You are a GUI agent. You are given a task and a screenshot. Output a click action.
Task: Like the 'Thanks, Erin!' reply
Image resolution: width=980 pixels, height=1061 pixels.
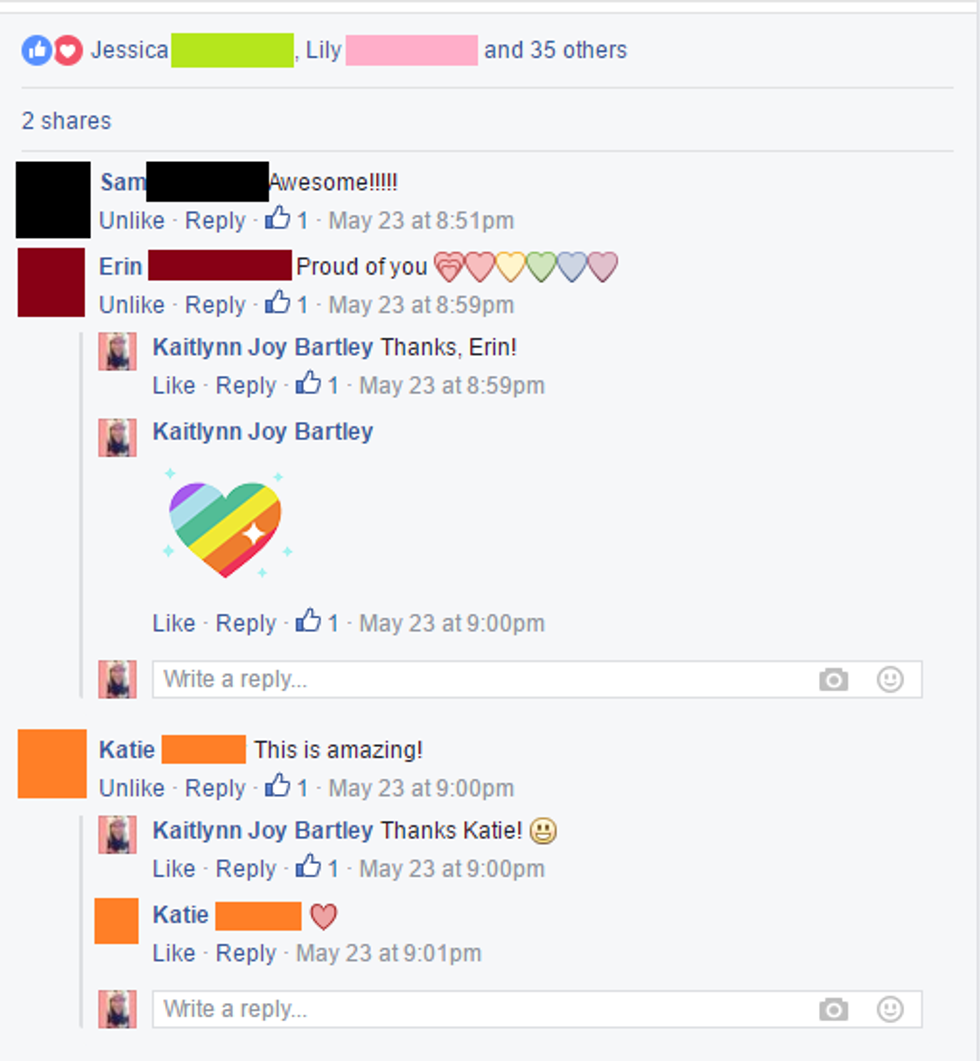(174, 386)
